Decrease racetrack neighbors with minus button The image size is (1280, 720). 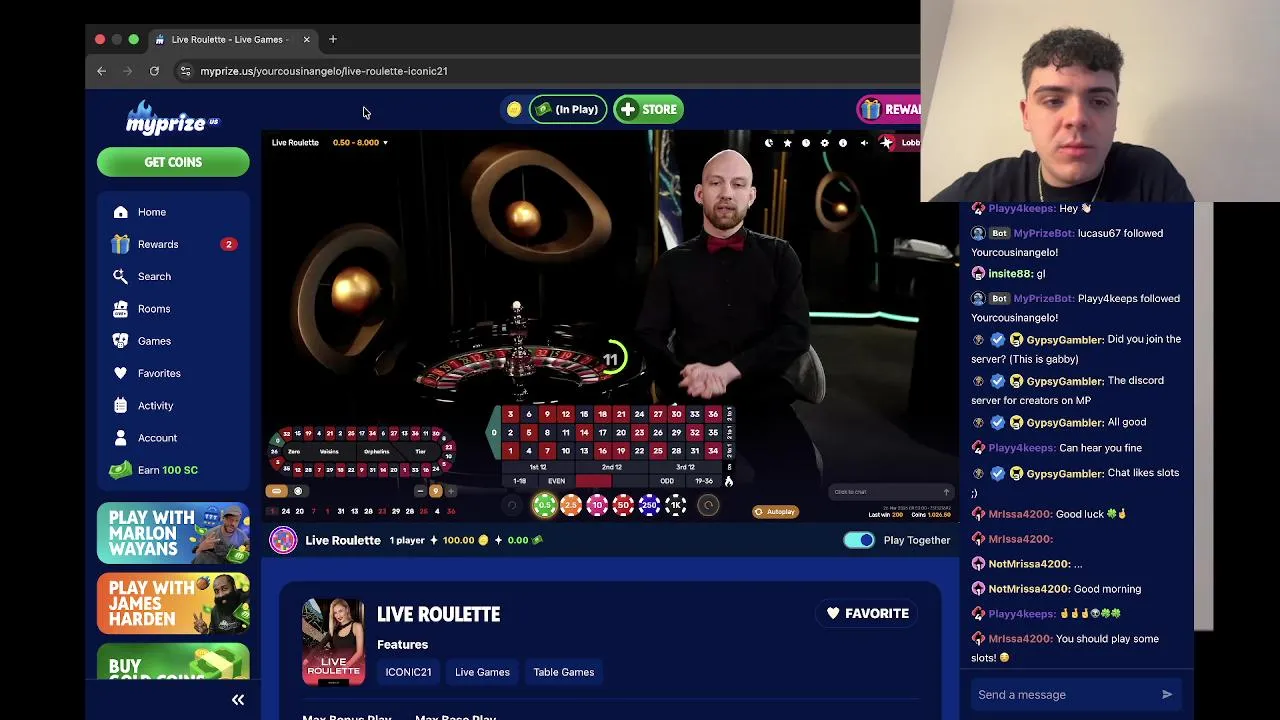[x=420, y=491]
